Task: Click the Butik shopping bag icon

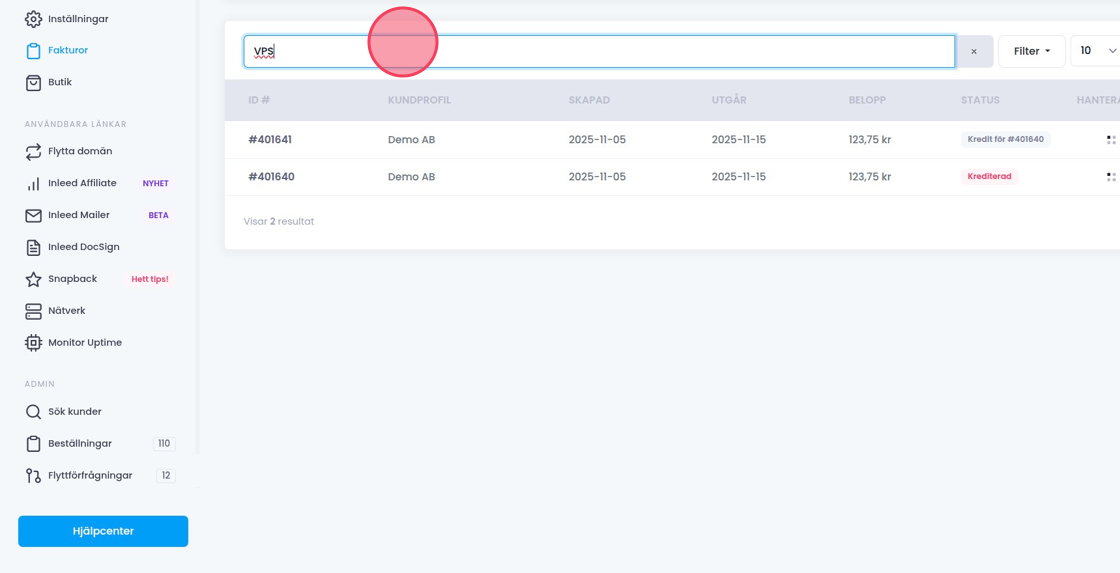Action: click(x=33, y=83)
